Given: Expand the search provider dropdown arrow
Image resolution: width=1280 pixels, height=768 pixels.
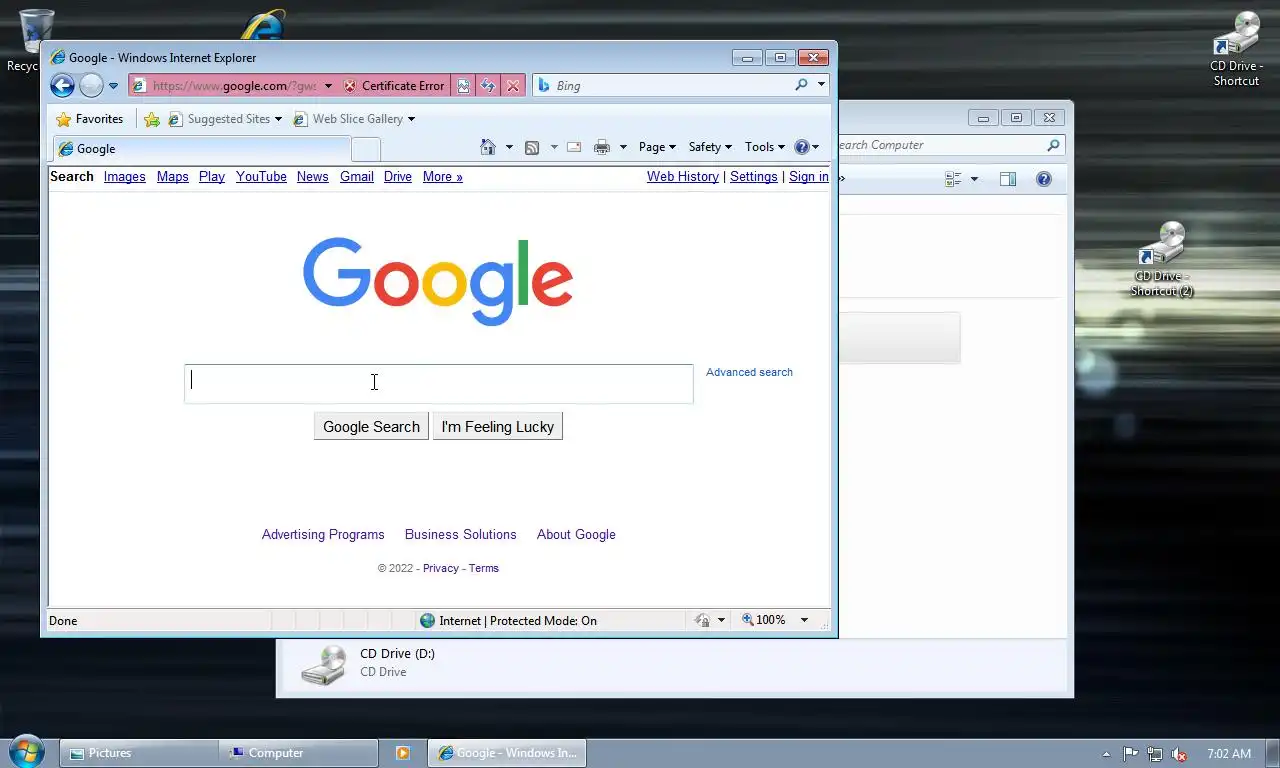Looking at the screenshot, I should point(821,85).
